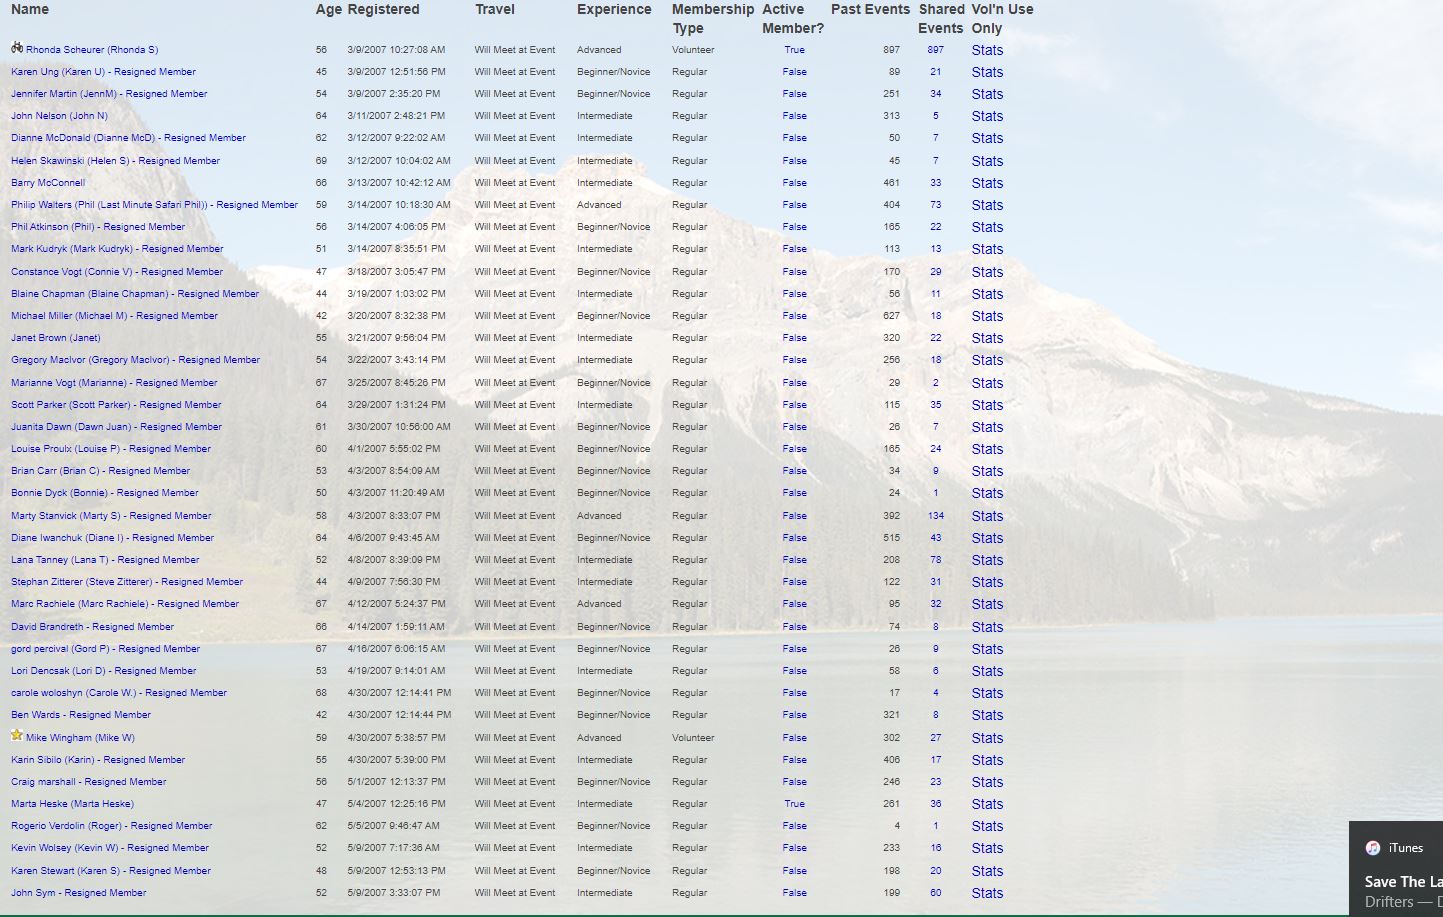Viewport: 1443px width, 917px height.
Task: Open Stats for Rogerio Verdolin row
Action: click(x=987, y=826)
